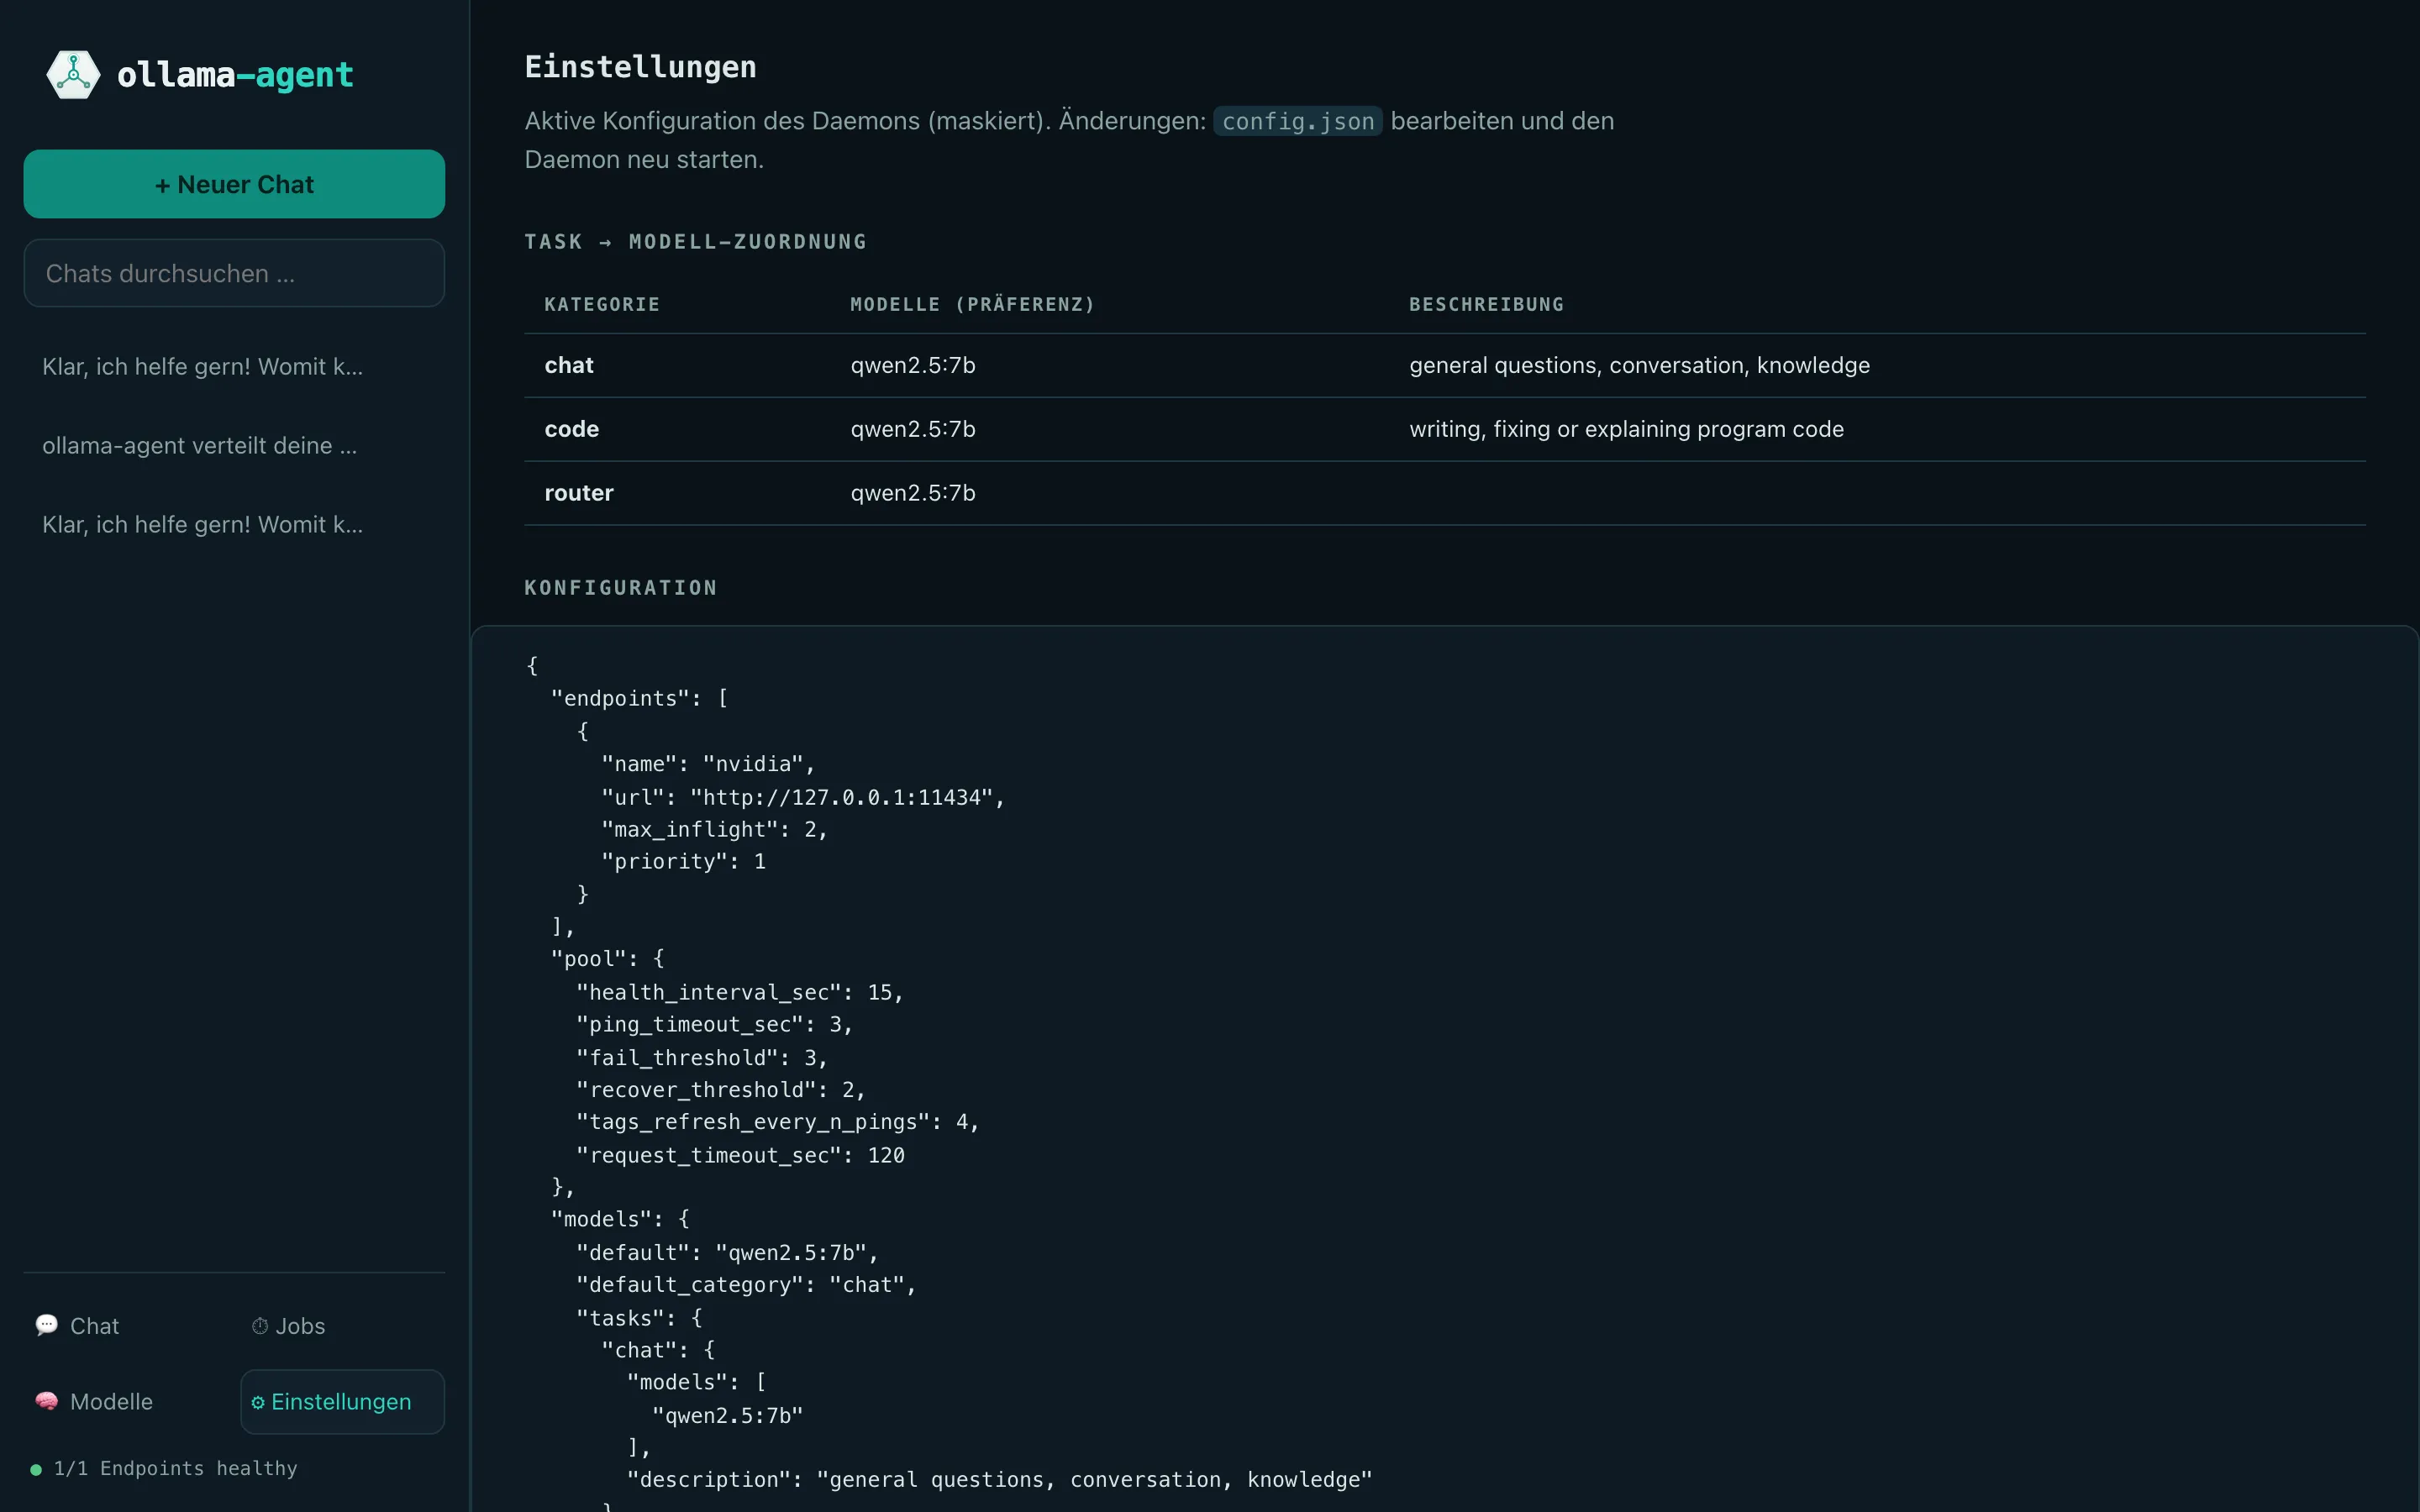Click the ollama-agent title text
The image size is (2420, 1512).
pyautogui.click(x=235, y=75)
